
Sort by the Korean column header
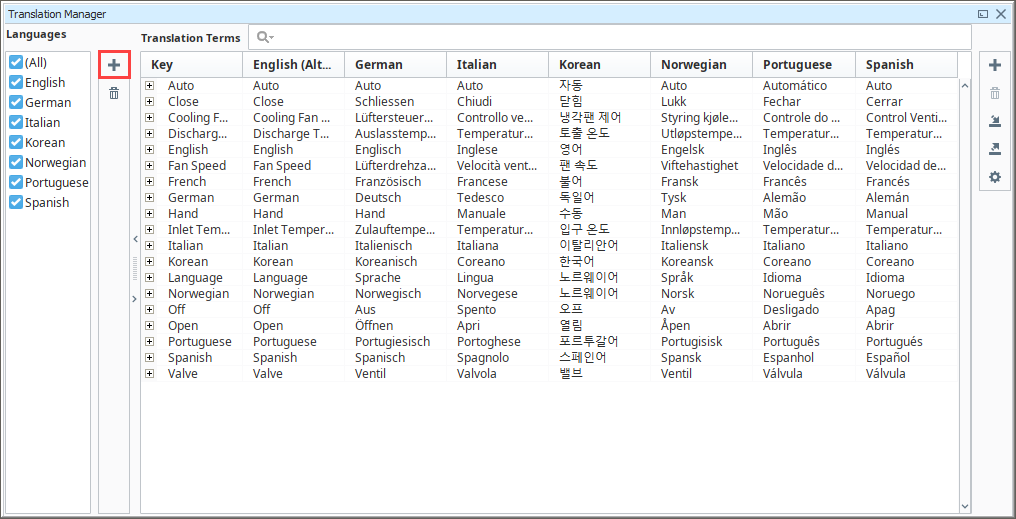tap(599, 65)
